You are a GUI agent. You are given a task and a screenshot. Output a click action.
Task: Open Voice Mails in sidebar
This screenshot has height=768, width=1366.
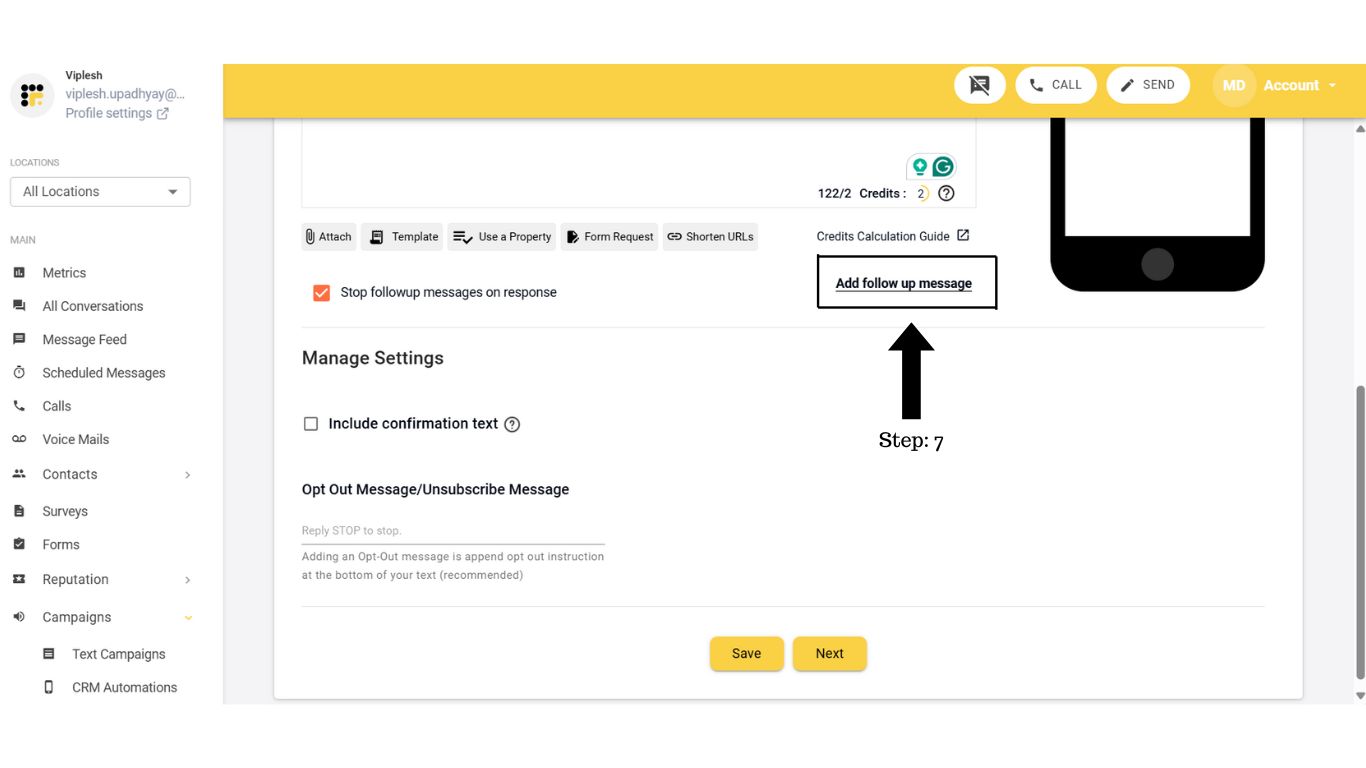(x=75, y=439)
